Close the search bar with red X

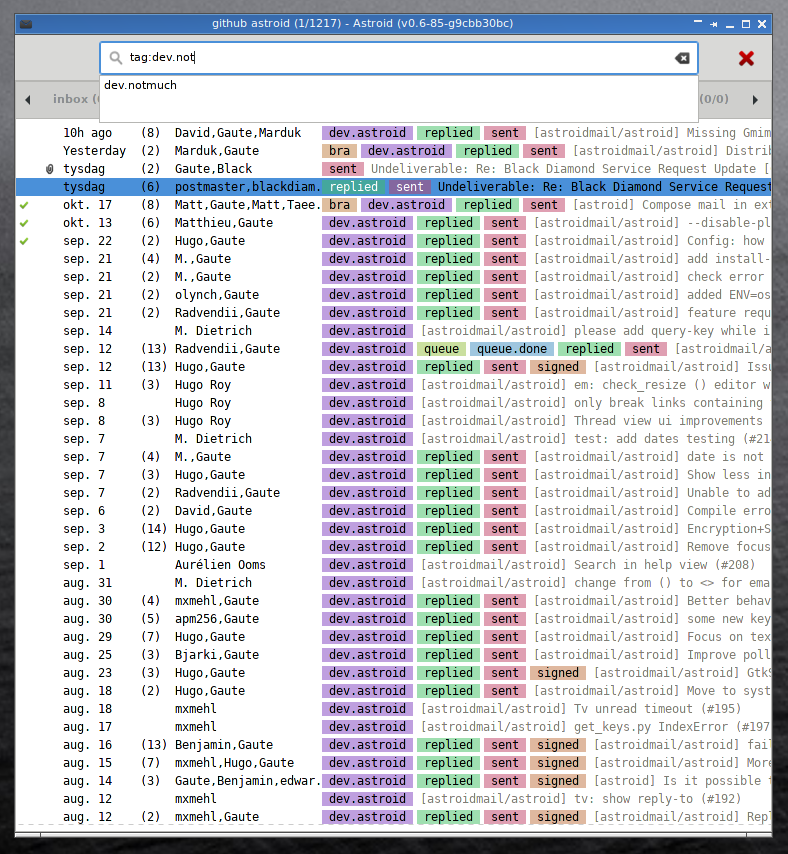[746, 58]
